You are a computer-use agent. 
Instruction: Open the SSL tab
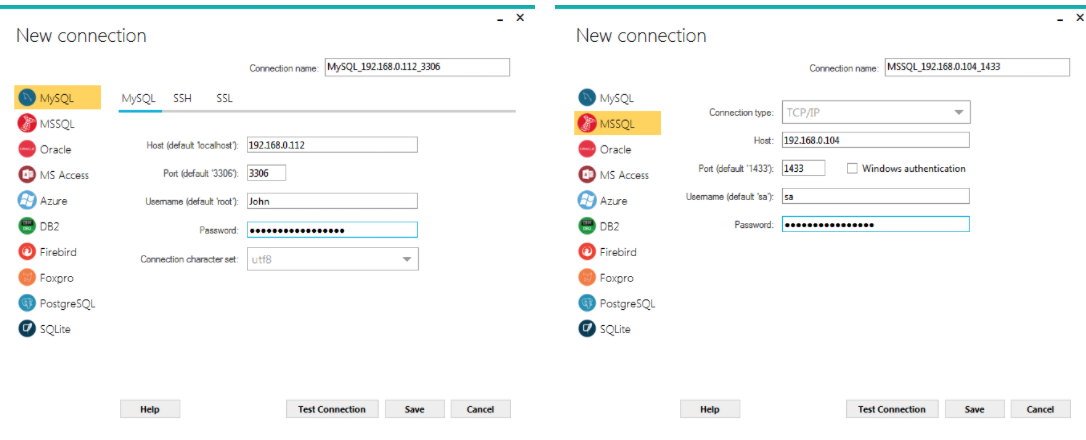pos(224,98)
